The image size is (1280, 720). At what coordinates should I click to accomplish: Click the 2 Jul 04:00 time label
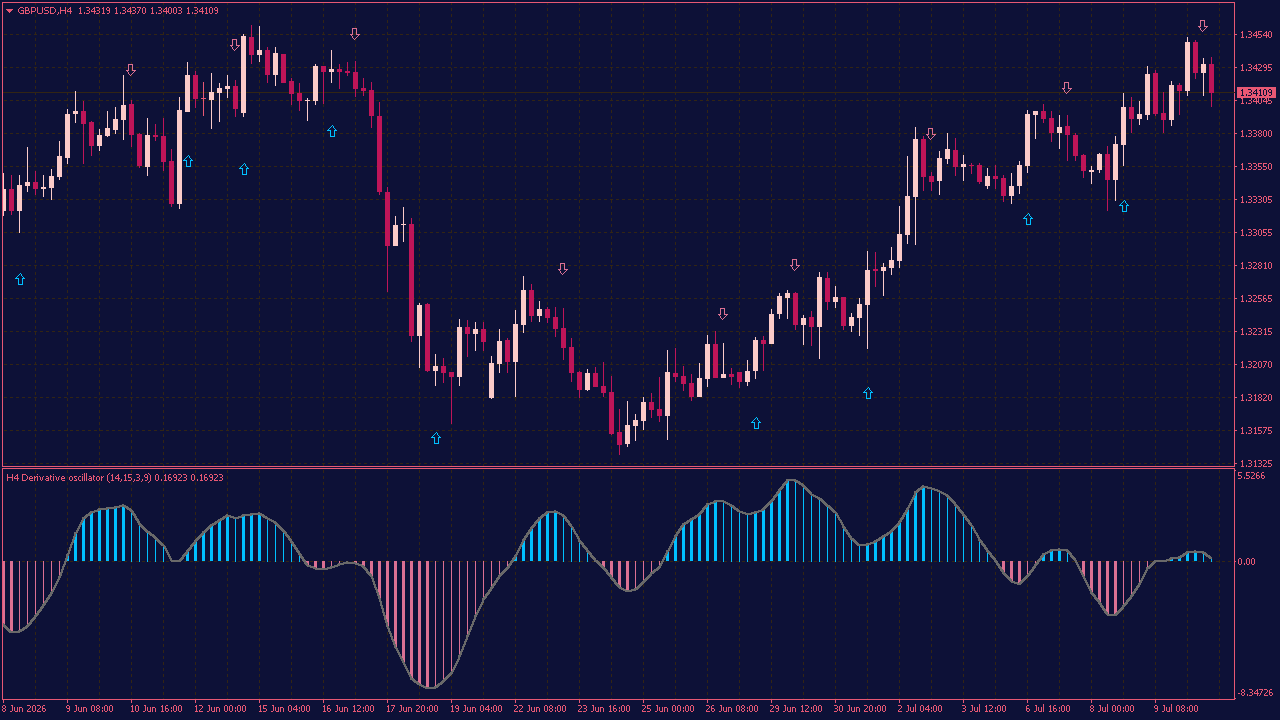921,709
